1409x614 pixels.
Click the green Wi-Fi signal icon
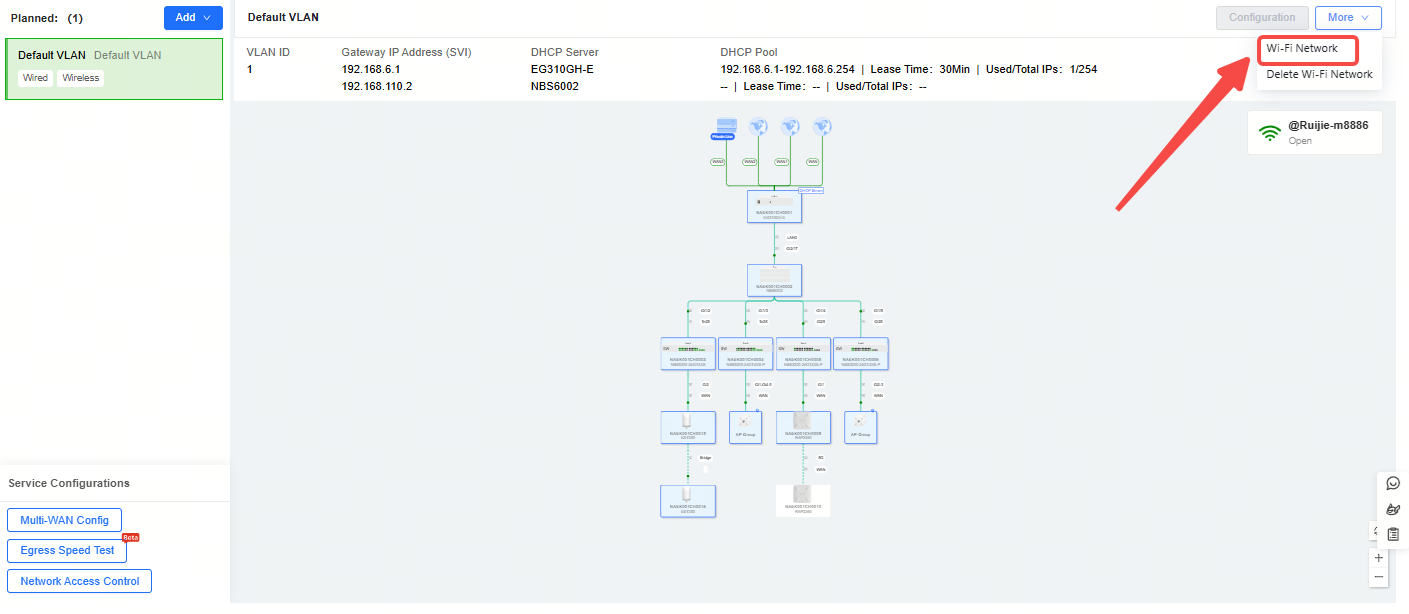[1270, 133]
